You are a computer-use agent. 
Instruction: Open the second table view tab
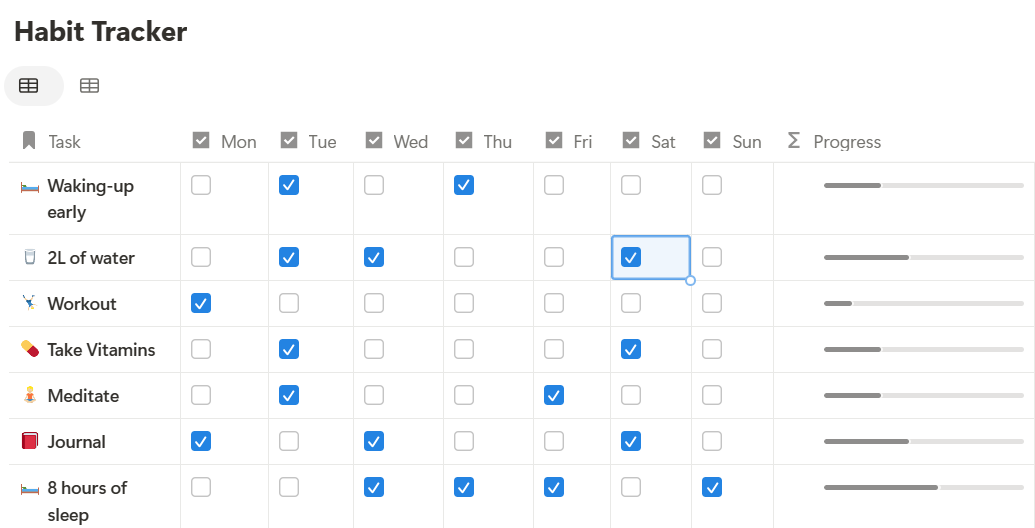tap(89, 86)
